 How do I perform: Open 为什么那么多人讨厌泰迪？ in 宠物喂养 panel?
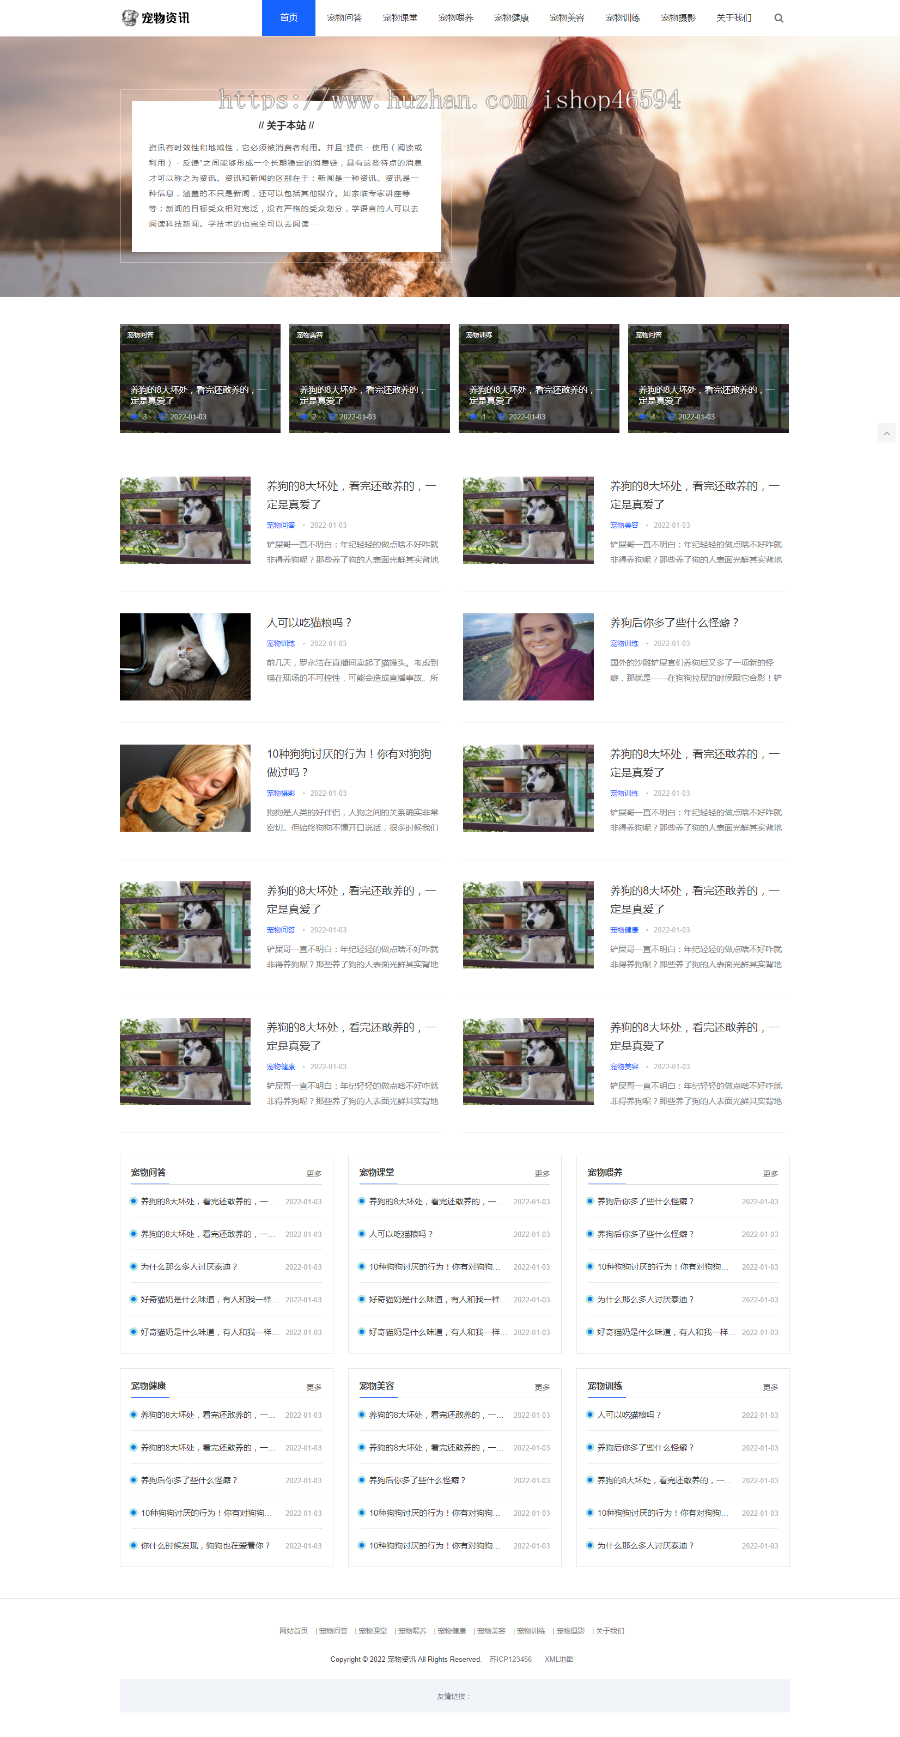click(645, 1300)
